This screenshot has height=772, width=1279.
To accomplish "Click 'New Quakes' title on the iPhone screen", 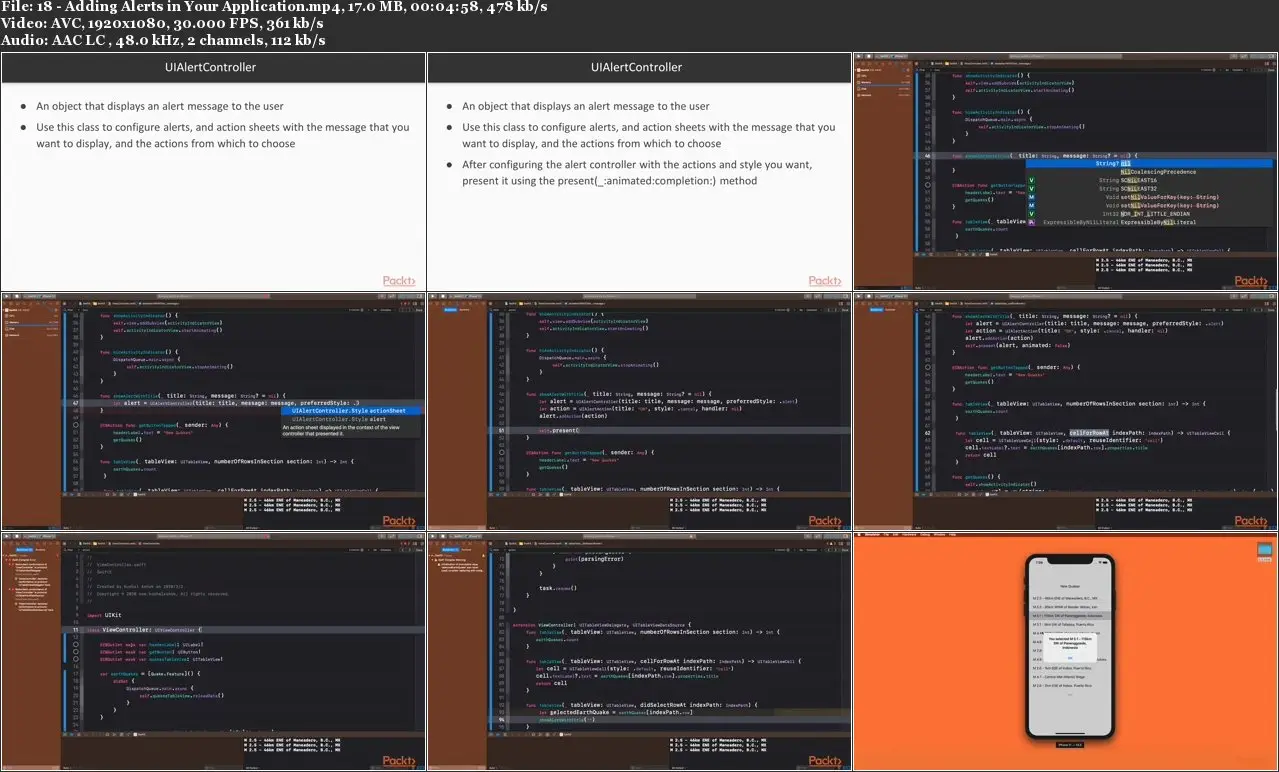I will (x=1070, y=586).
